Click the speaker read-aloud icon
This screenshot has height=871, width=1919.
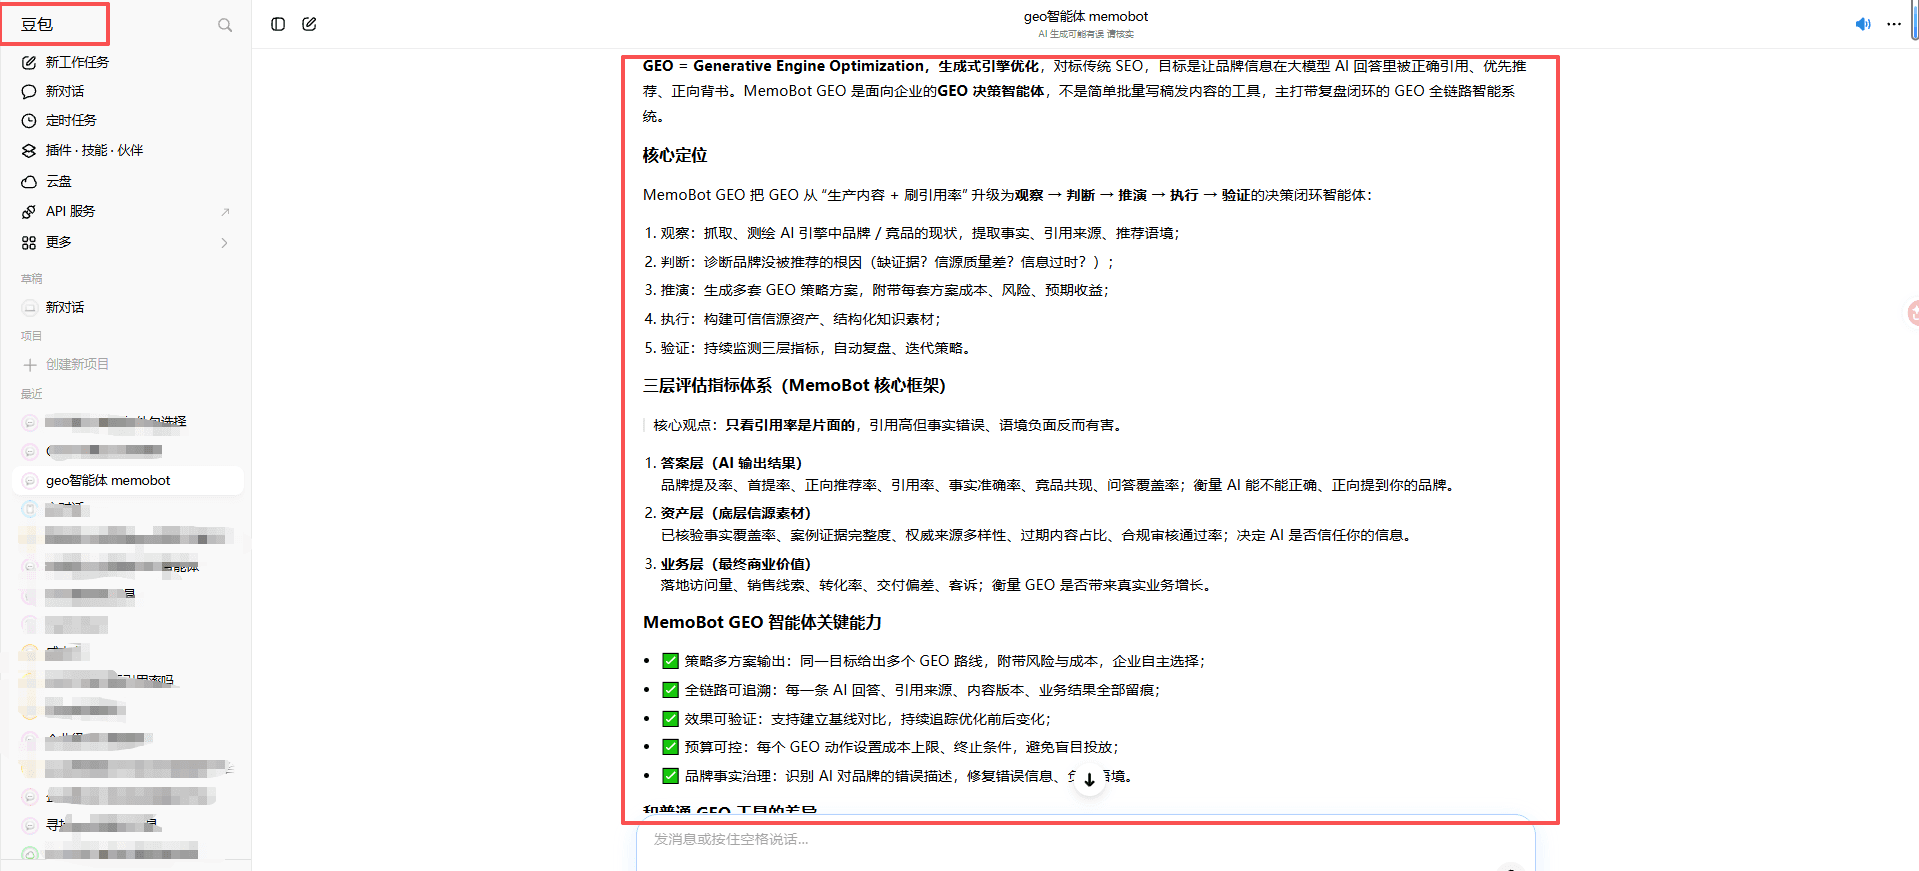point(1863,24)
